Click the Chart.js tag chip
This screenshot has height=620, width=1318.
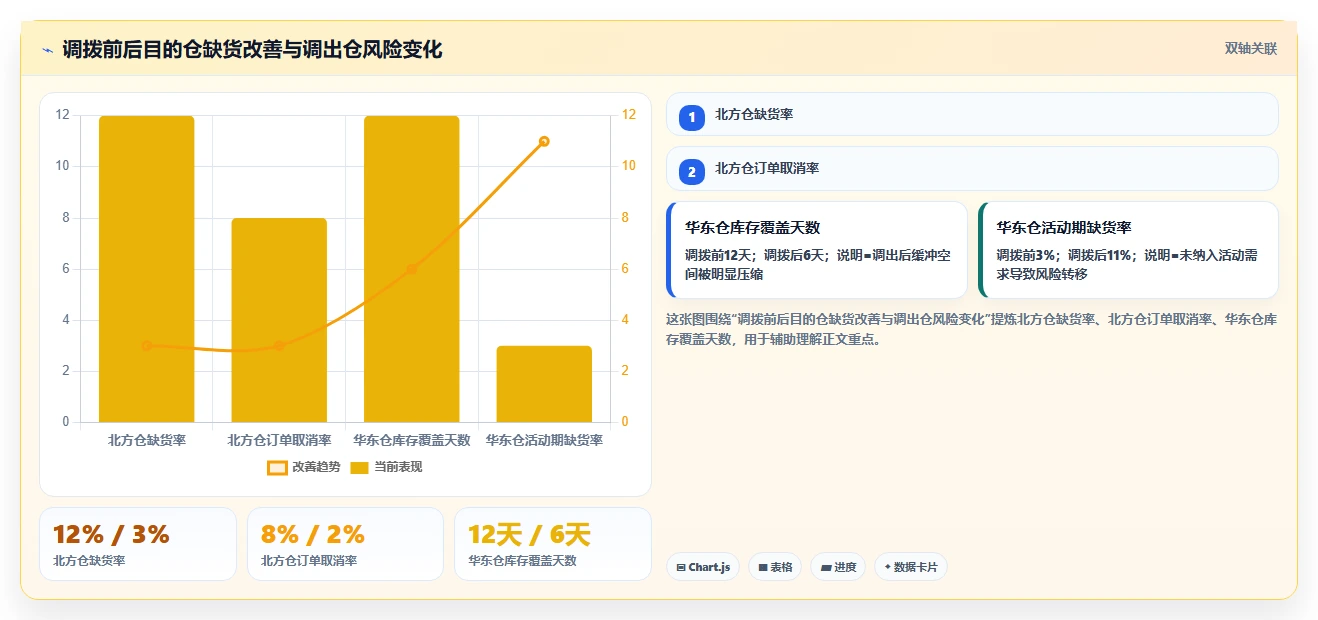[703, 567]
